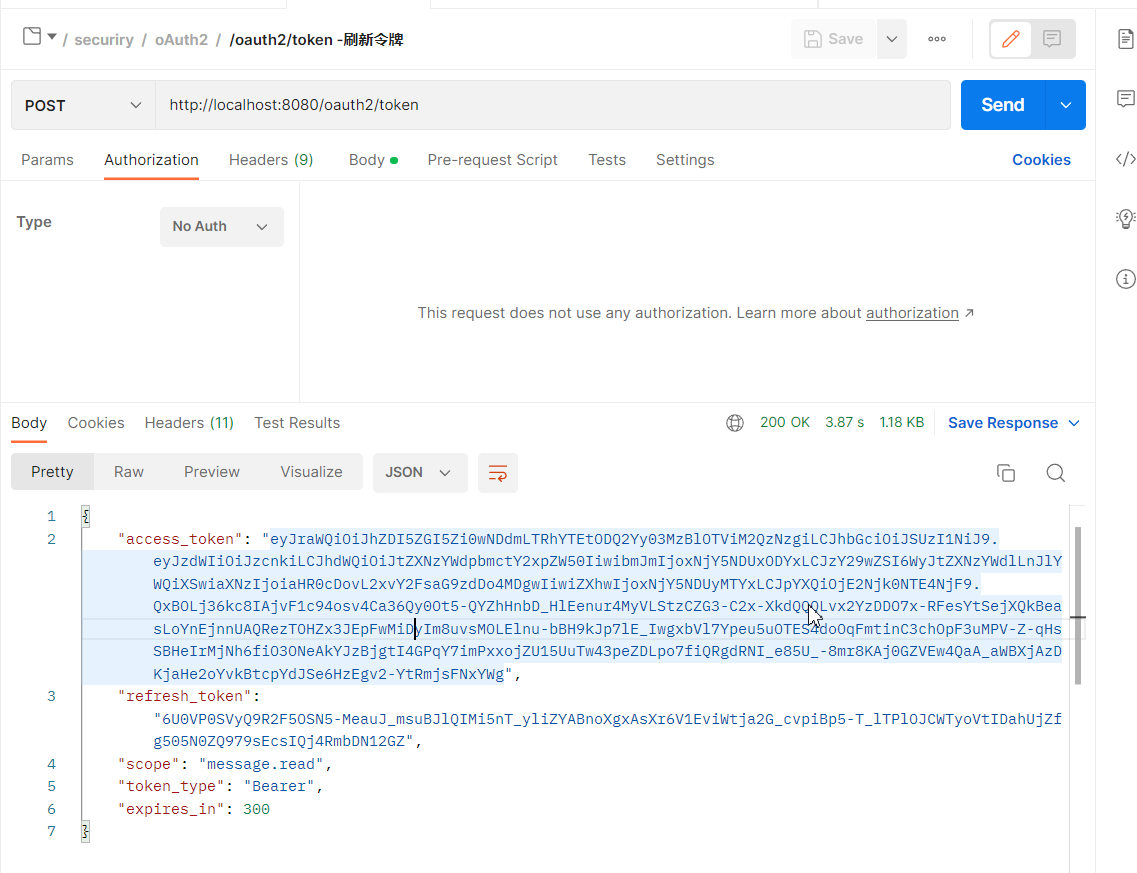
Task: Open the authorization help link
Action: (x=912, y=313)
